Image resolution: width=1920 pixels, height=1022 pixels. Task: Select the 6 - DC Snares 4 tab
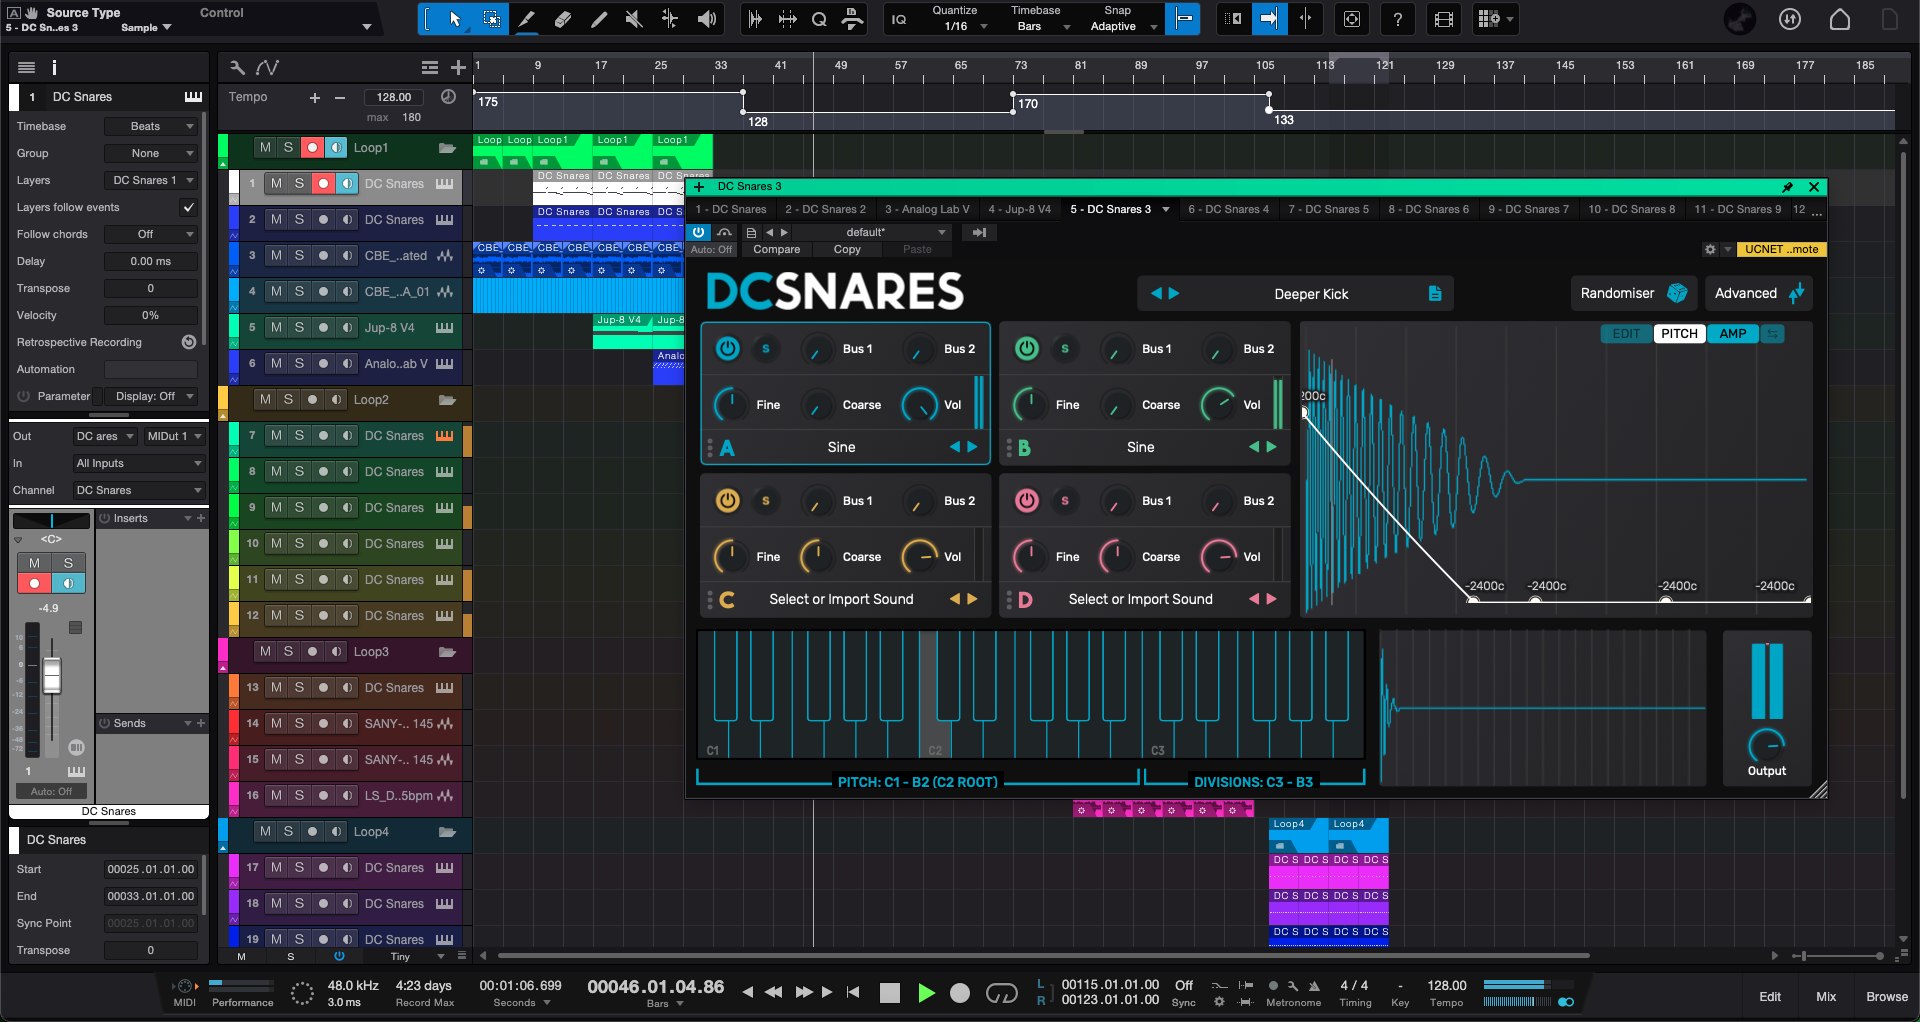tap(1228, 209)
